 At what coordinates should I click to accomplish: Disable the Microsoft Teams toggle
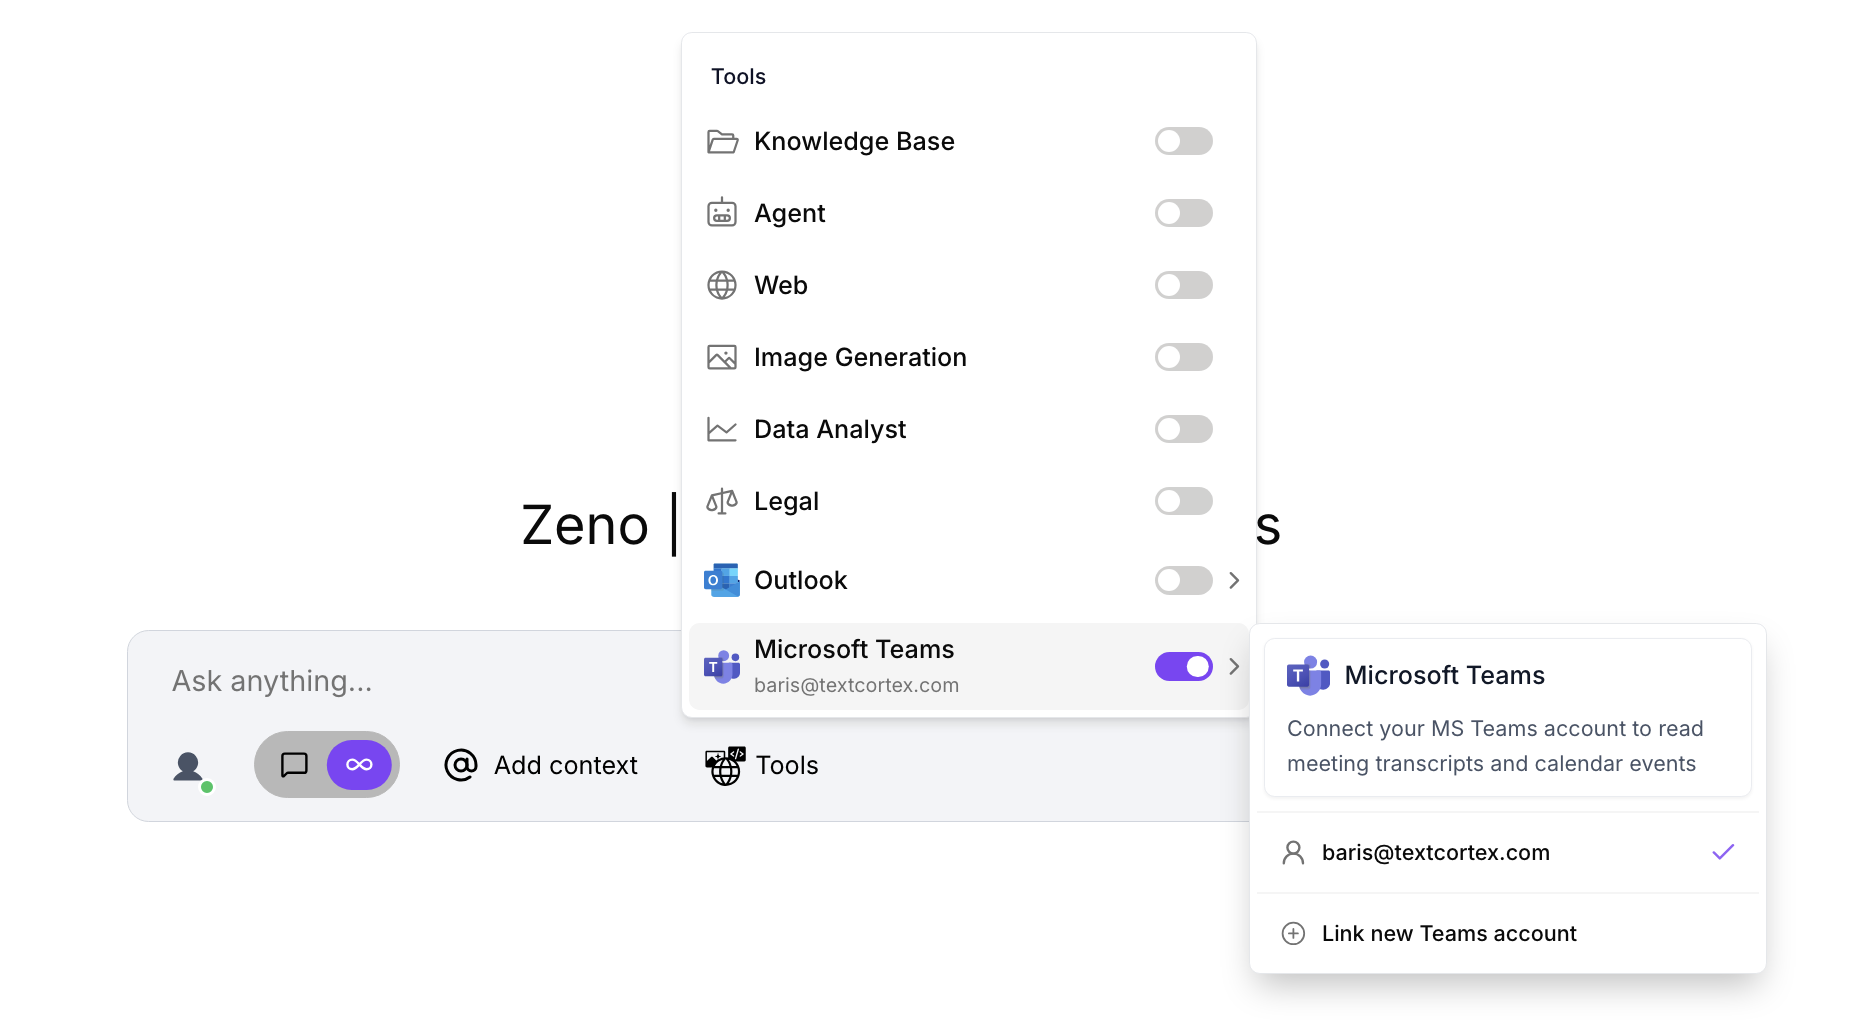click(1183, 667)
